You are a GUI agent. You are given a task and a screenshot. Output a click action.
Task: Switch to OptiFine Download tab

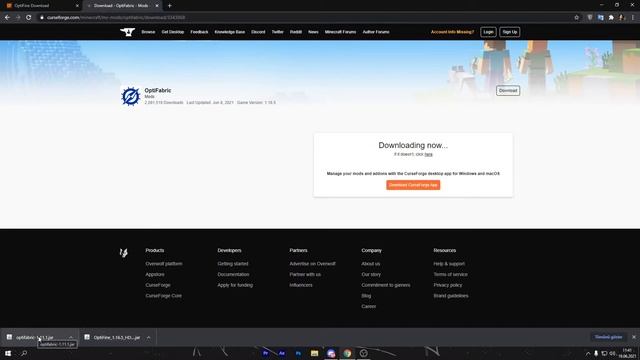[41, 6]
